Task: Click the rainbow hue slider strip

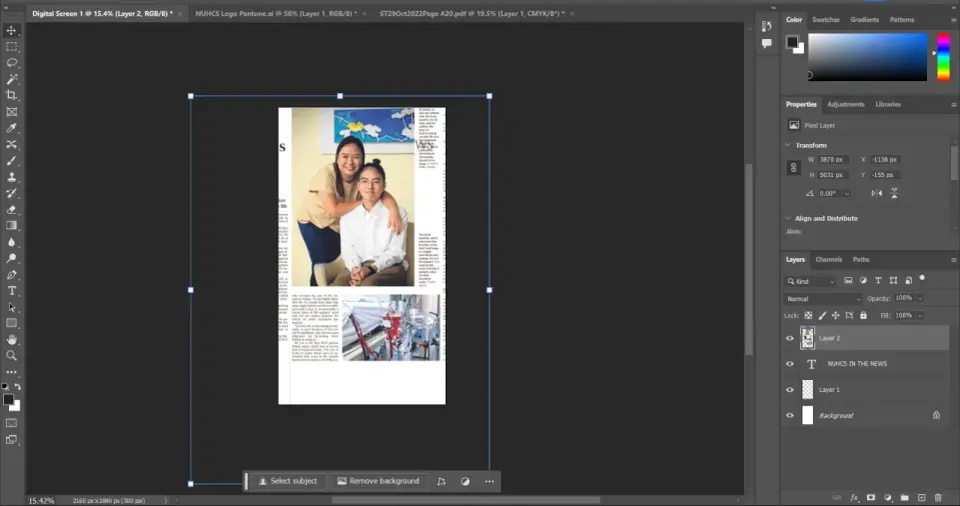Action: (943, 57)
